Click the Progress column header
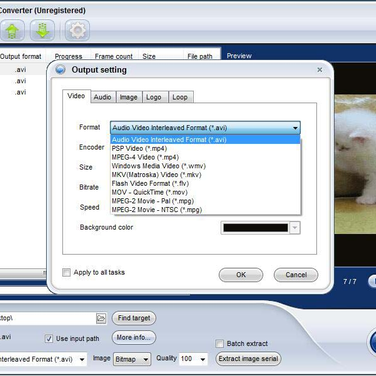Image resolution: width=376 pixels, height=376 pixels. (x=68, y=56)
